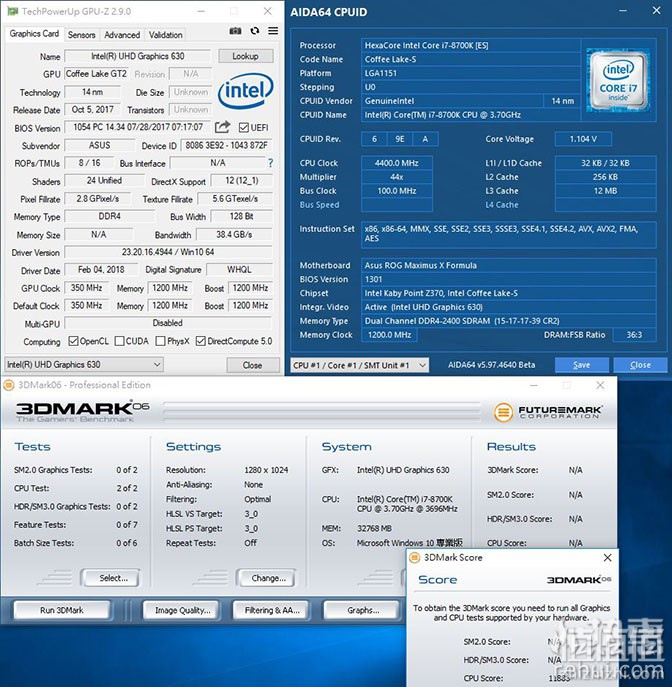Click the BIOS share/export arrow icon

(222, 127)
